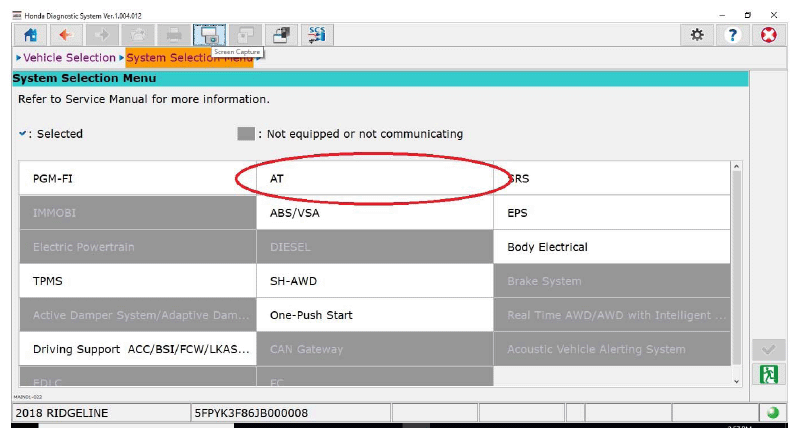Viewport: 799px width, 437px height.
Task: Click the greyed DIESEL cell
Action: 375,247
